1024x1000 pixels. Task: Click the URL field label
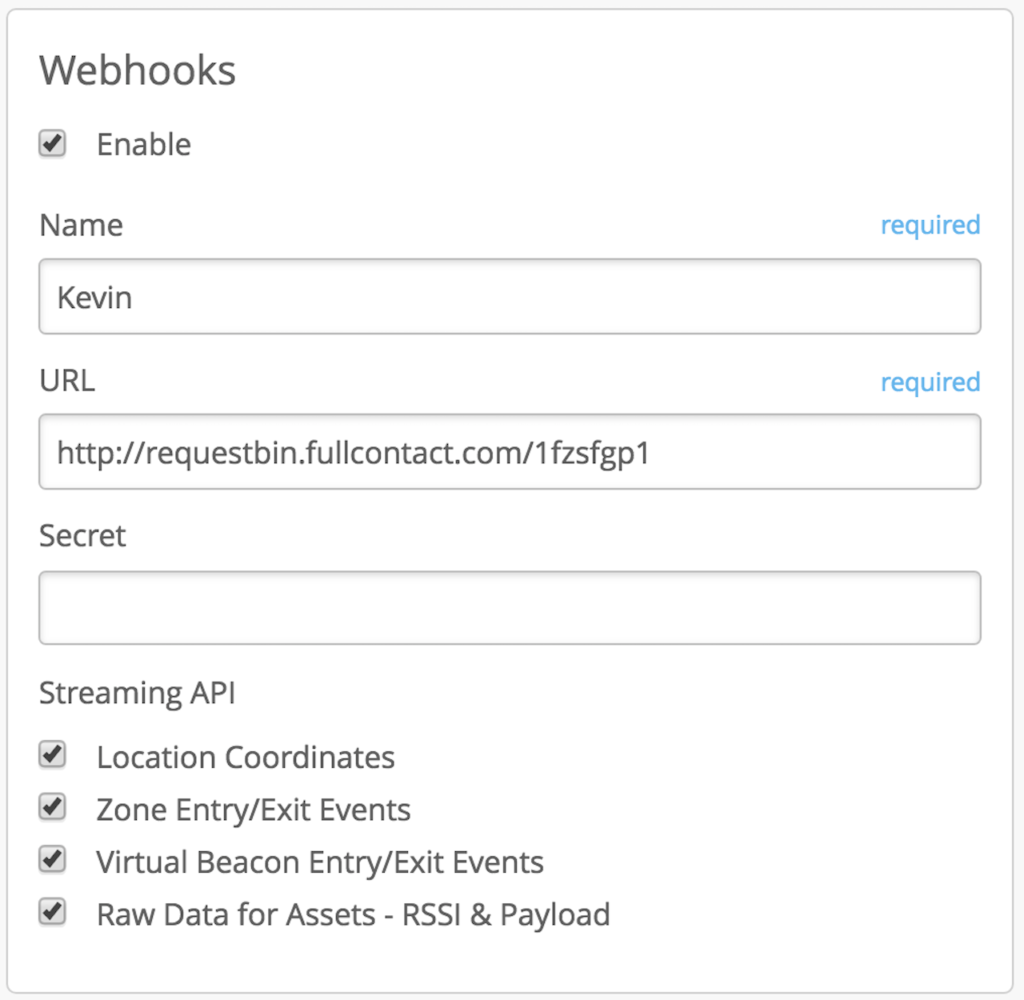pyautogui.click(x=66, y=381)
